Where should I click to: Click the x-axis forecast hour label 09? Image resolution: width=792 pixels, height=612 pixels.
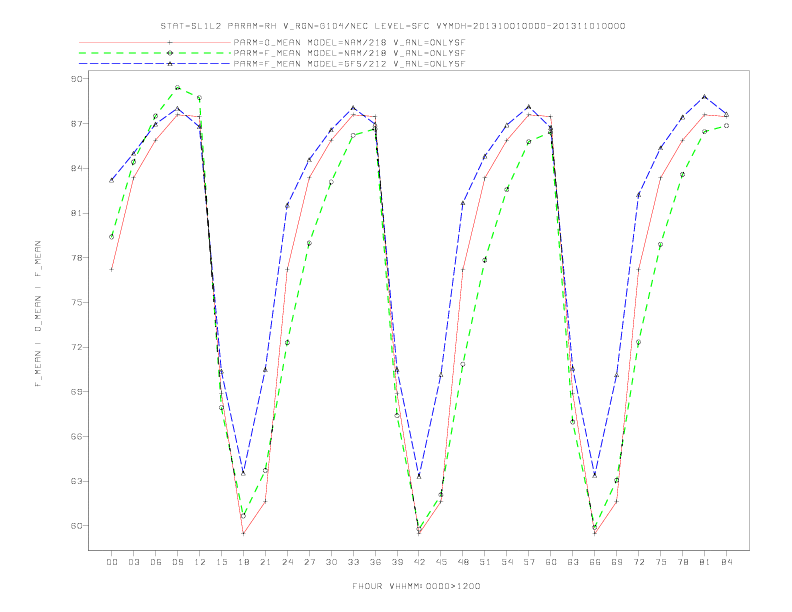[x=178, y=562]
